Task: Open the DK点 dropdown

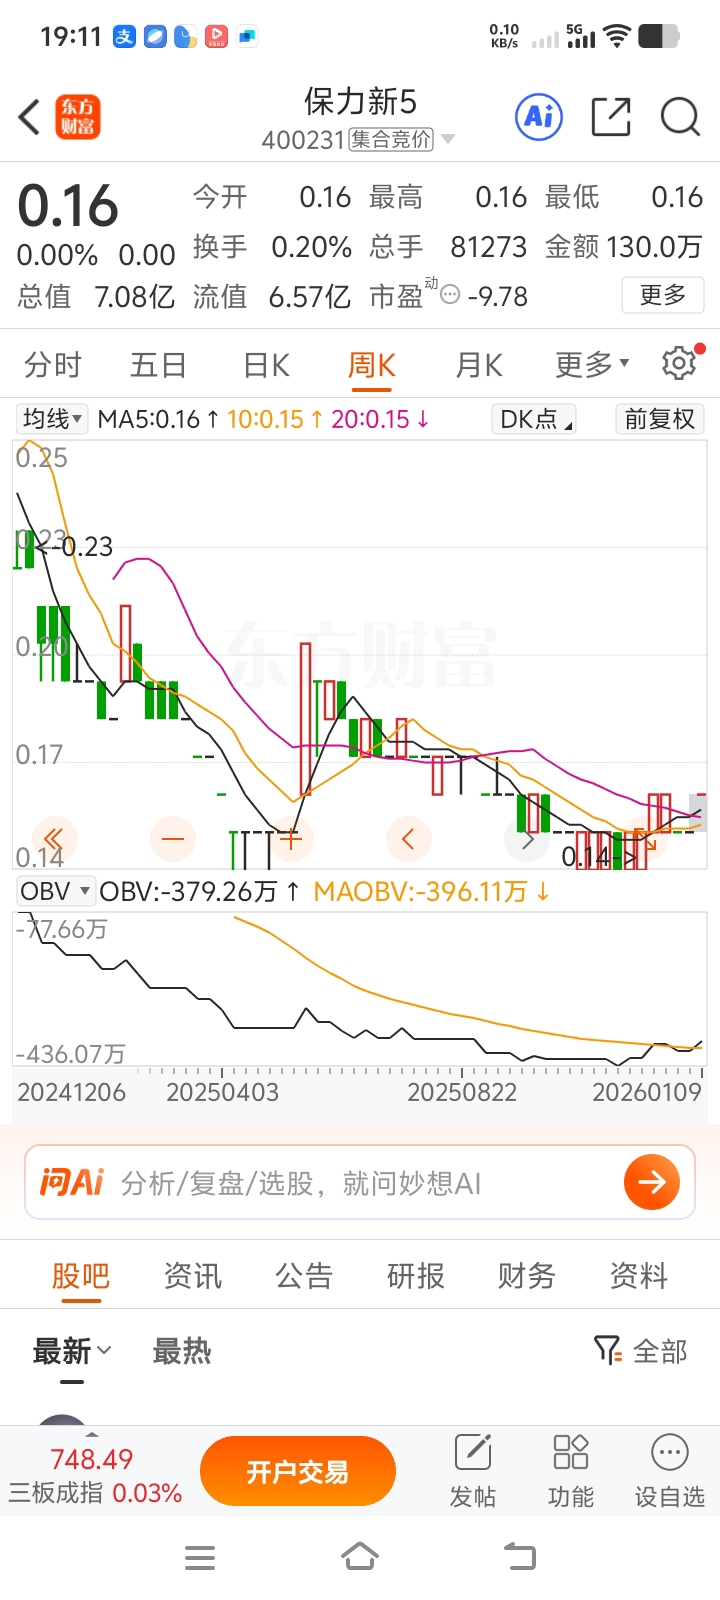Action: (x=535, y=419)
